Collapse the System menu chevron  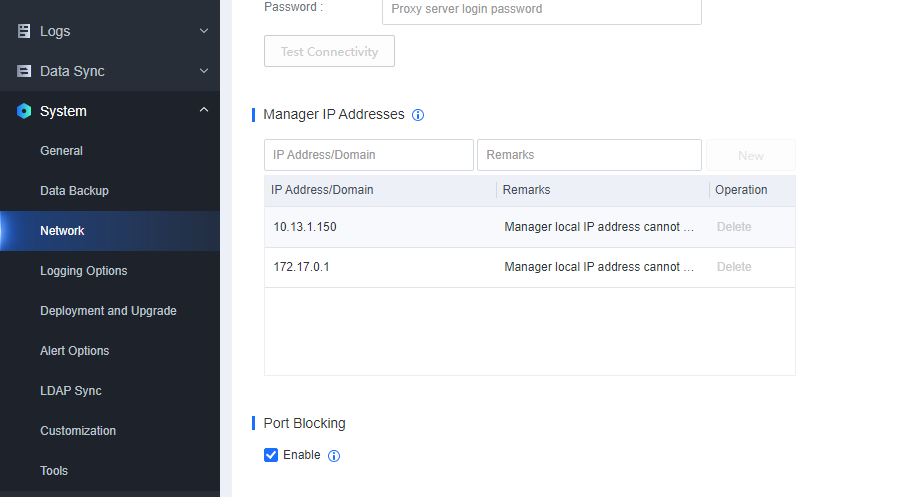point(204,111)
